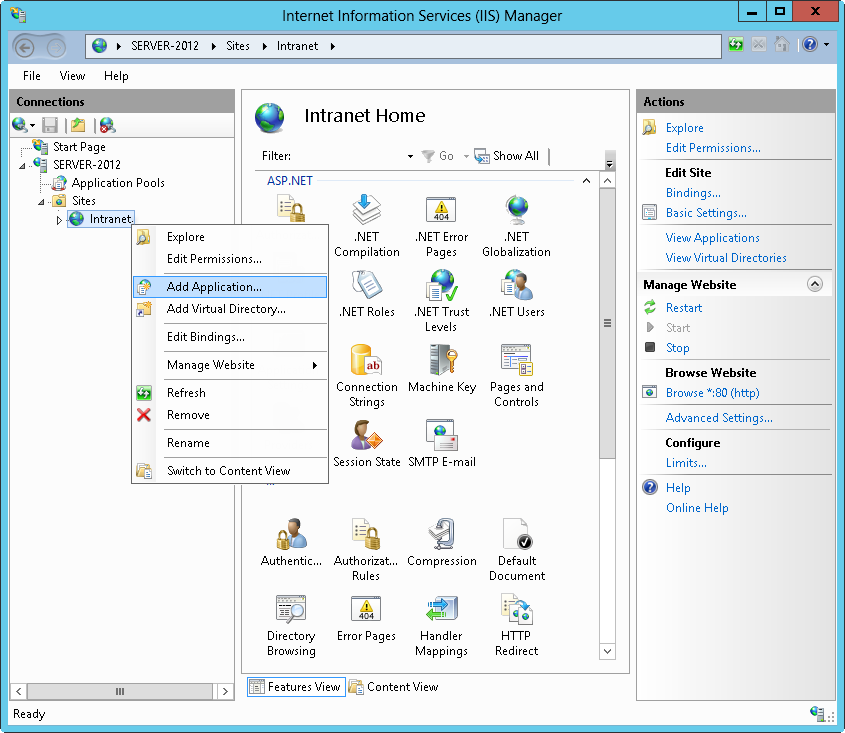Image resolution: width=845 pixels, height=733 pixels.
Task: Open the Pages and Controls feature
Action: coord(516,376)
